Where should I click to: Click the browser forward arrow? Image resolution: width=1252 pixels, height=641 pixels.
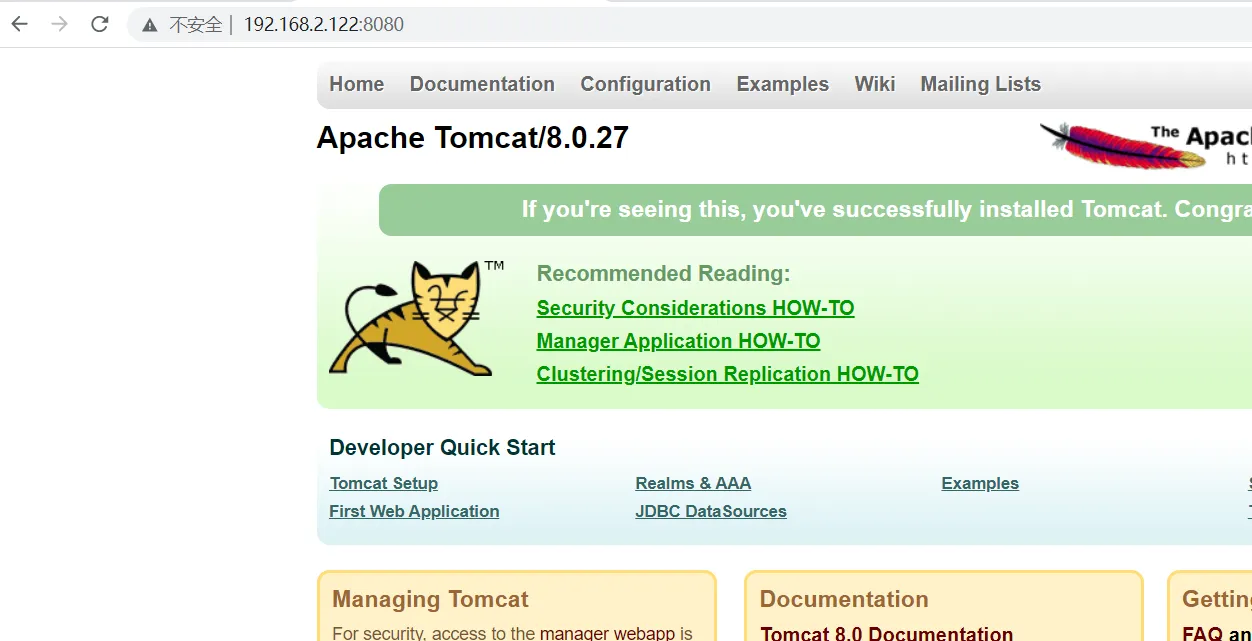tap(60, 24)
